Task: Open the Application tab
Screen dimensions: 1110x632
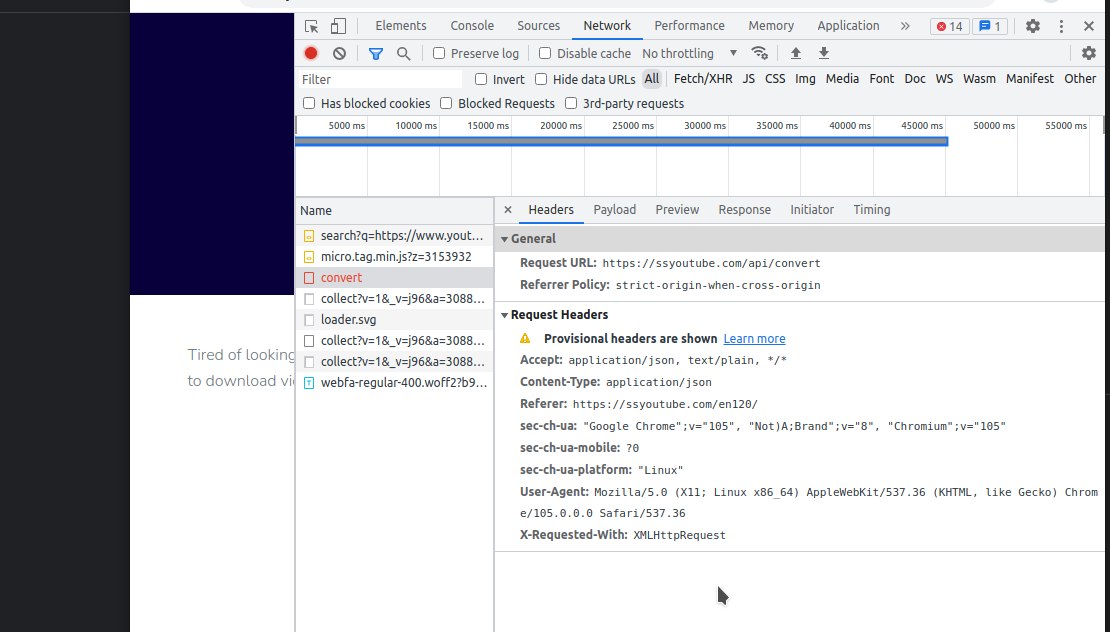Action: 848,25
